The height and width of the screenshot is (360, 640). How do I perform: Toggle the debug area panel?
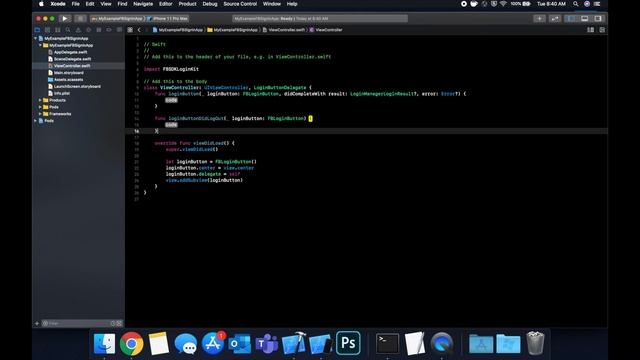(x=584, y=18)
